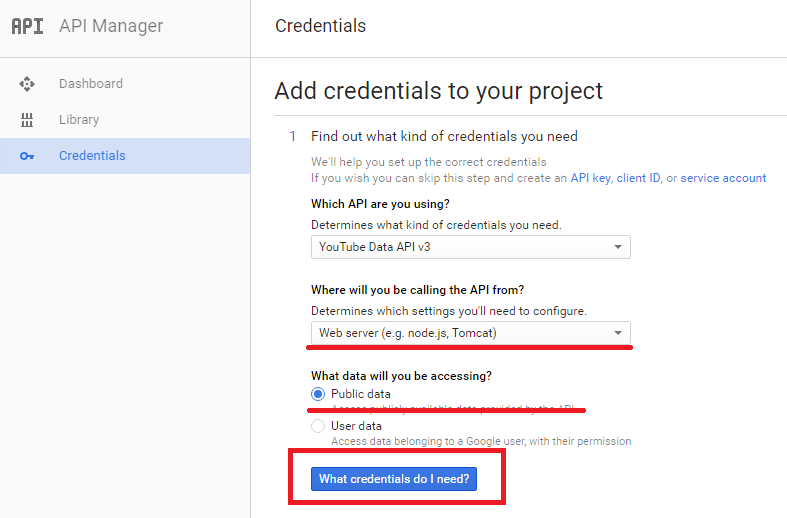Screen dimensions: 787x518
Task: Click the What credentials do I need? button
Action: click(x=394, y=479)
